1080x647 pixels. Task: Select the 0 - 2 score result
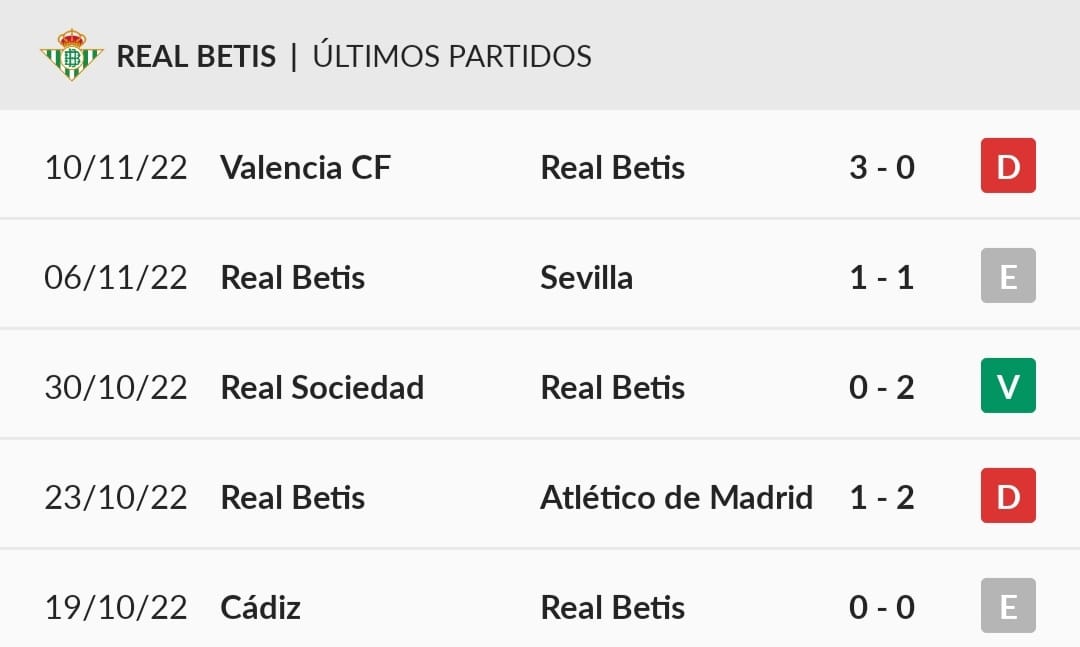[882, 387]
